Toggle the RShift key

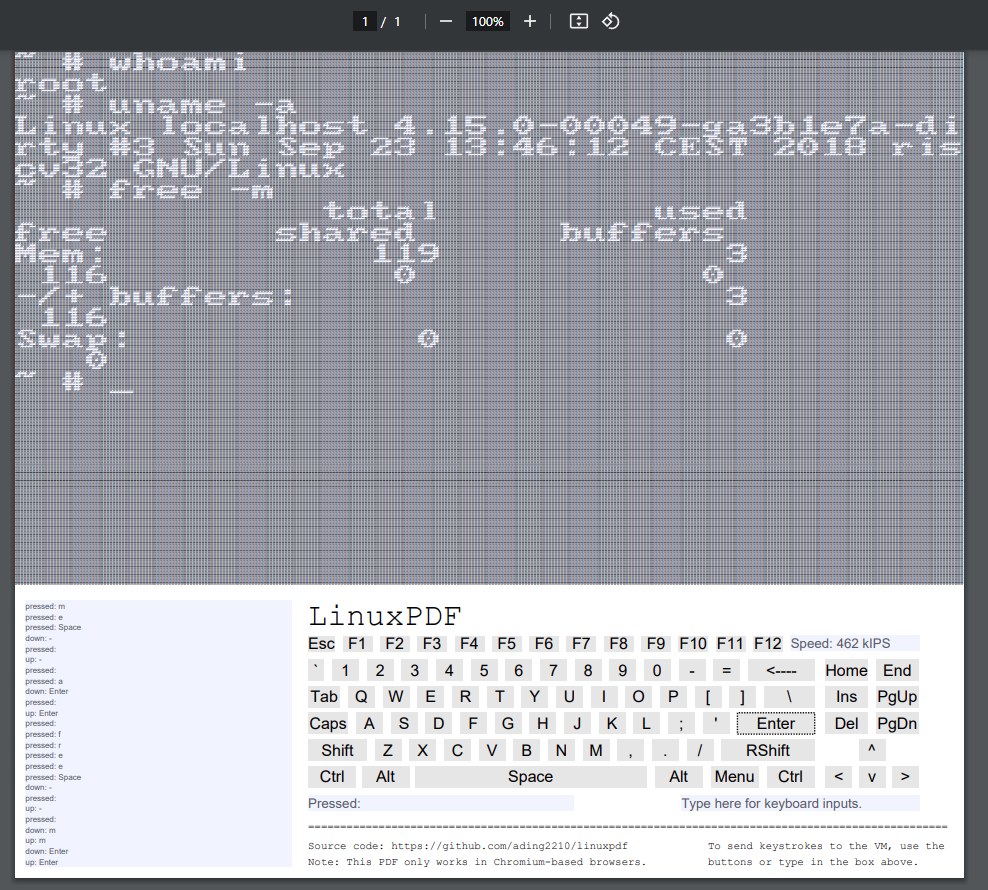(x=767, y=750)
